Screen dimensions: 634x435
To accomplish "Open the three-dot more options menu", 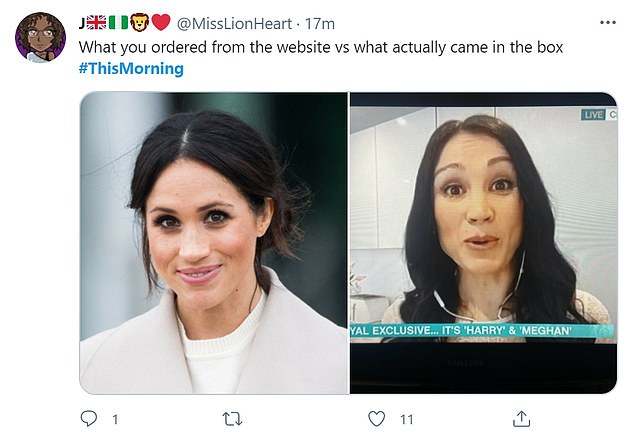I will pos(608,22).
